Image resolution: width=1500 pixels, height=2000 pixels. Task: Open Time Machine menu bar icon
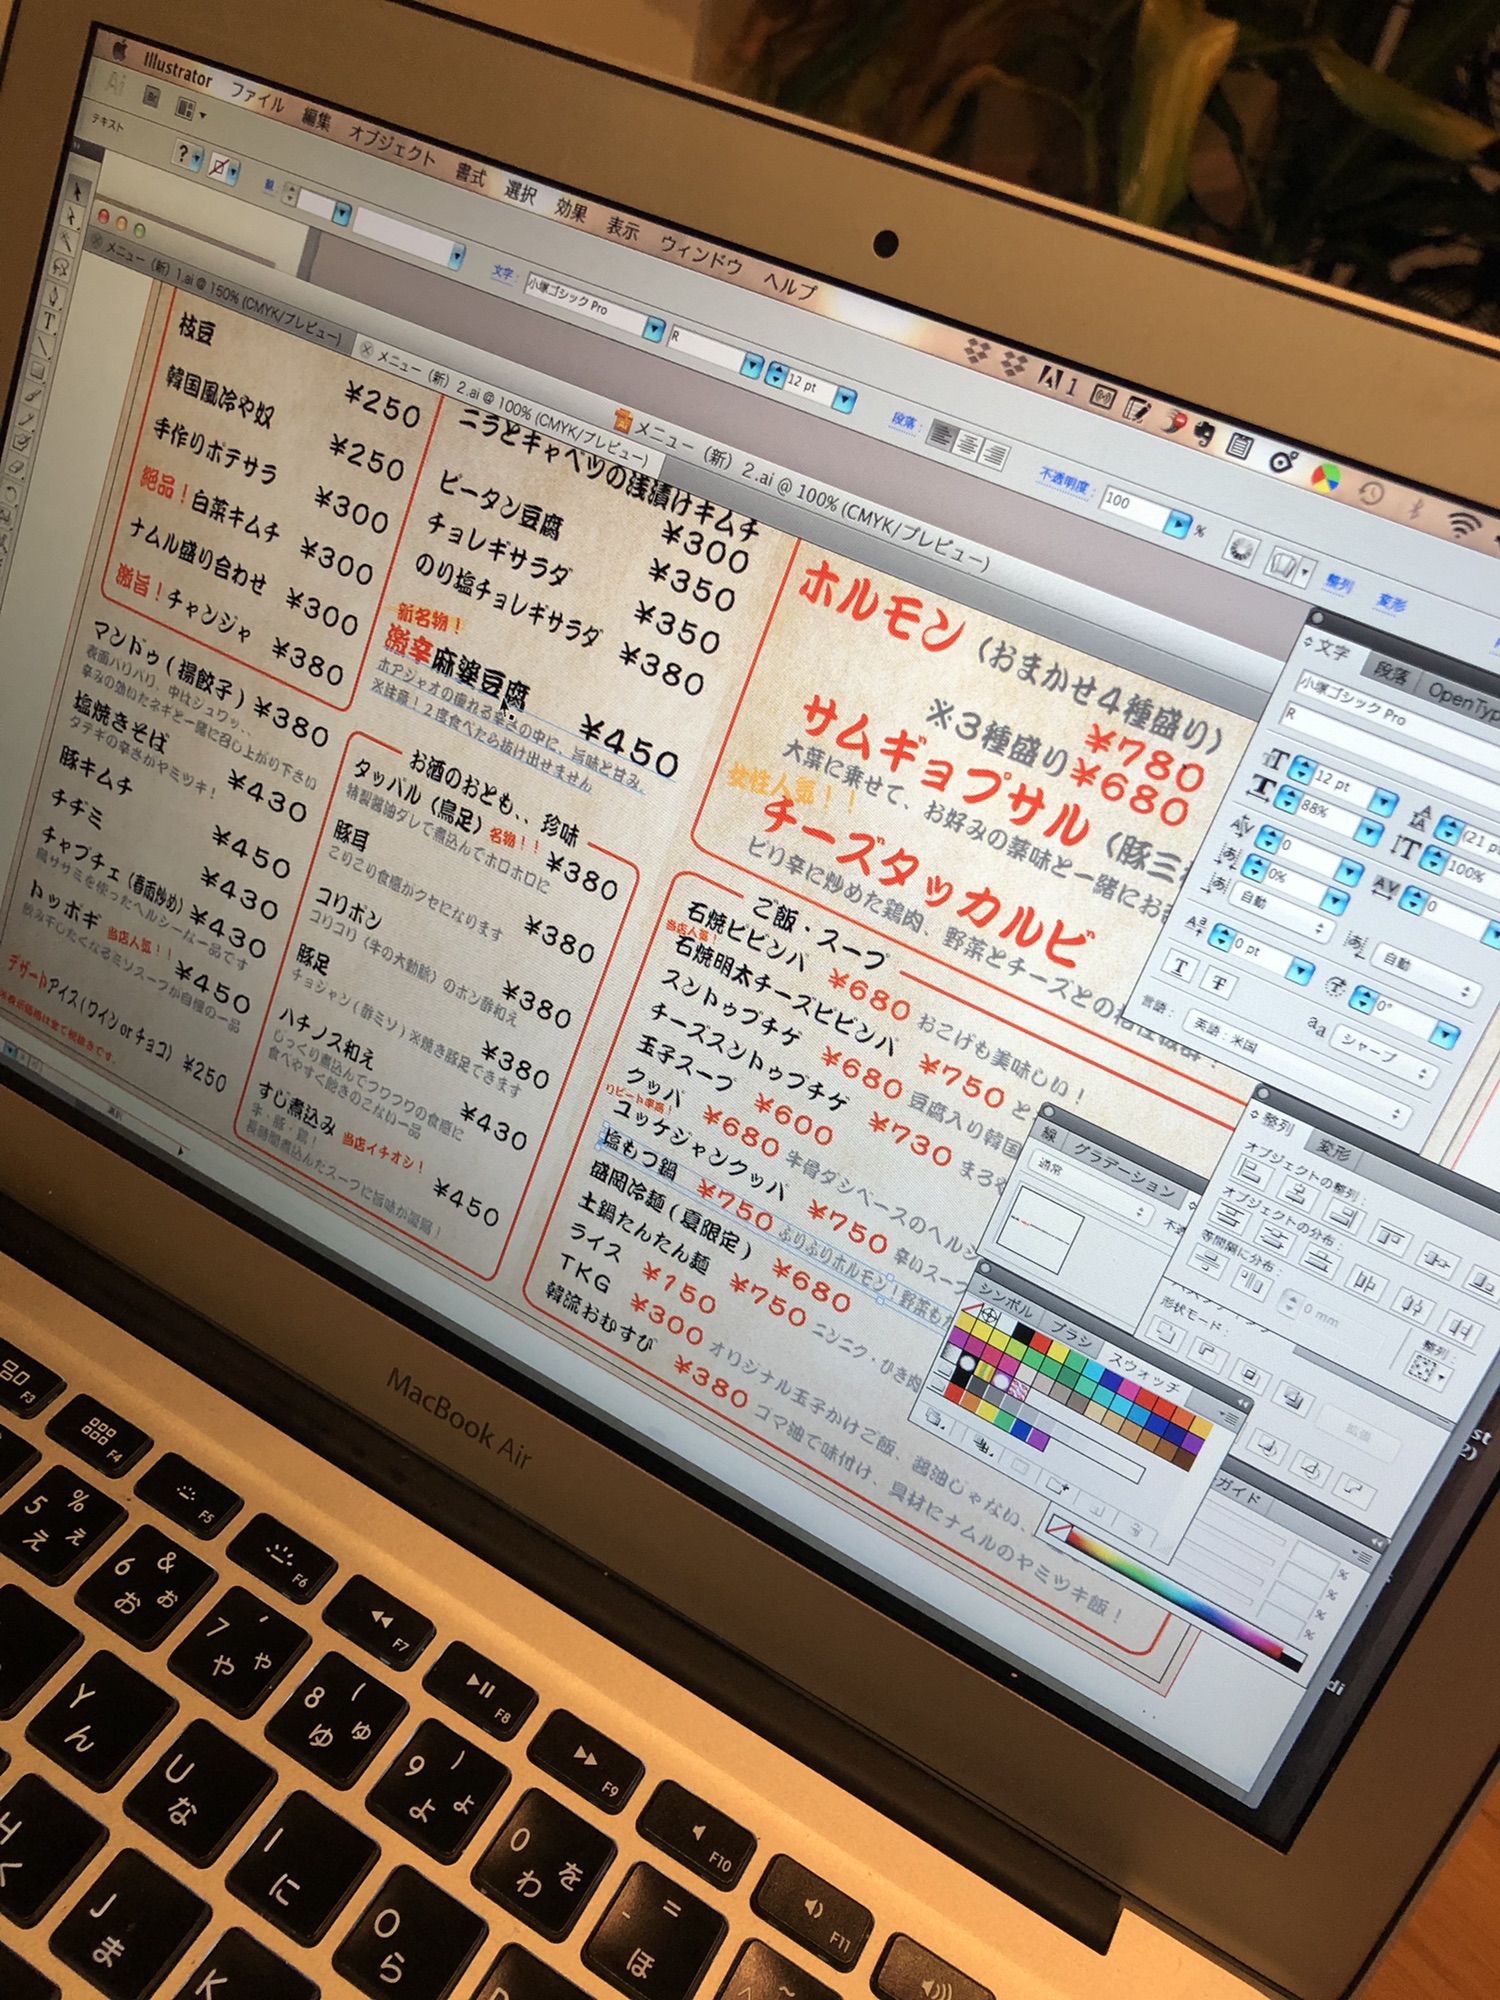[1369, 492]
